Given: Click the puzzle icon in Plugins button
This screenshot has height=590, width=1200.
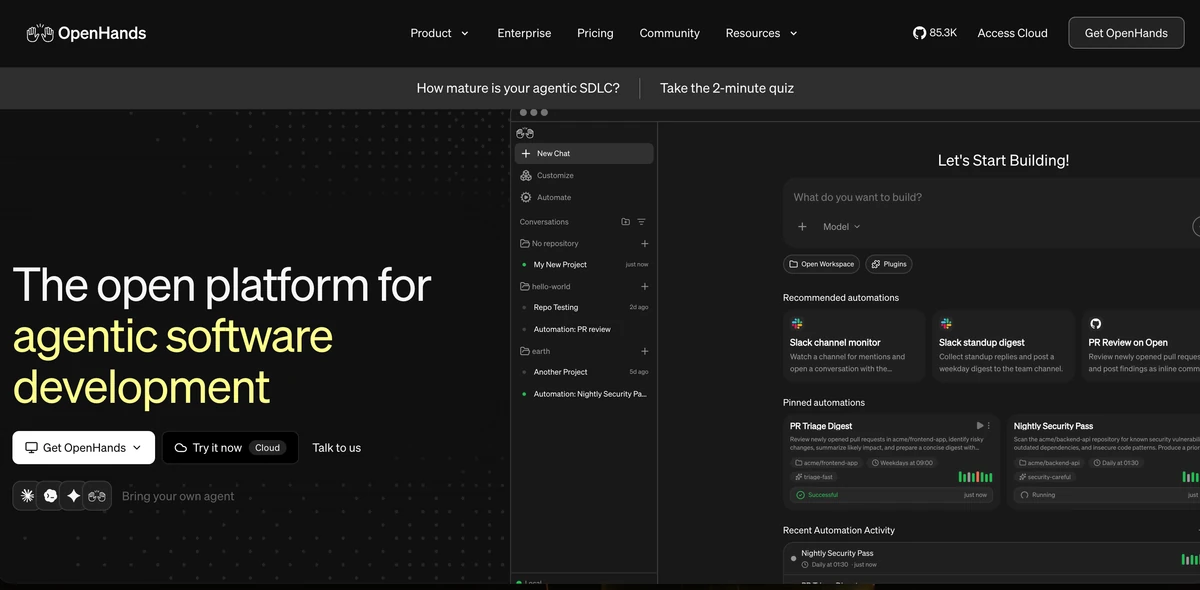Looking at the screenshot, I should point(875,264).
